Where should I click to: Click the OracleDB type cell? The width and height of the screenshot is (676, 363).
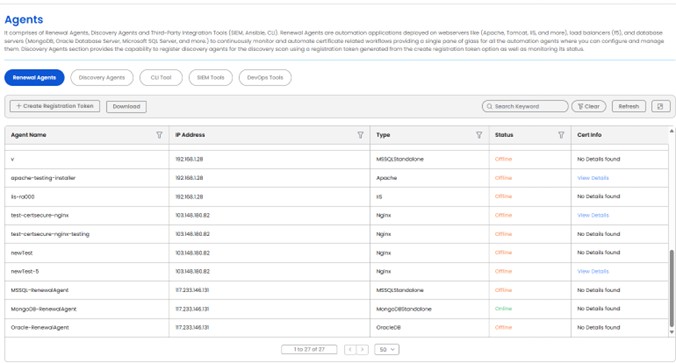[x=388, y=328]
